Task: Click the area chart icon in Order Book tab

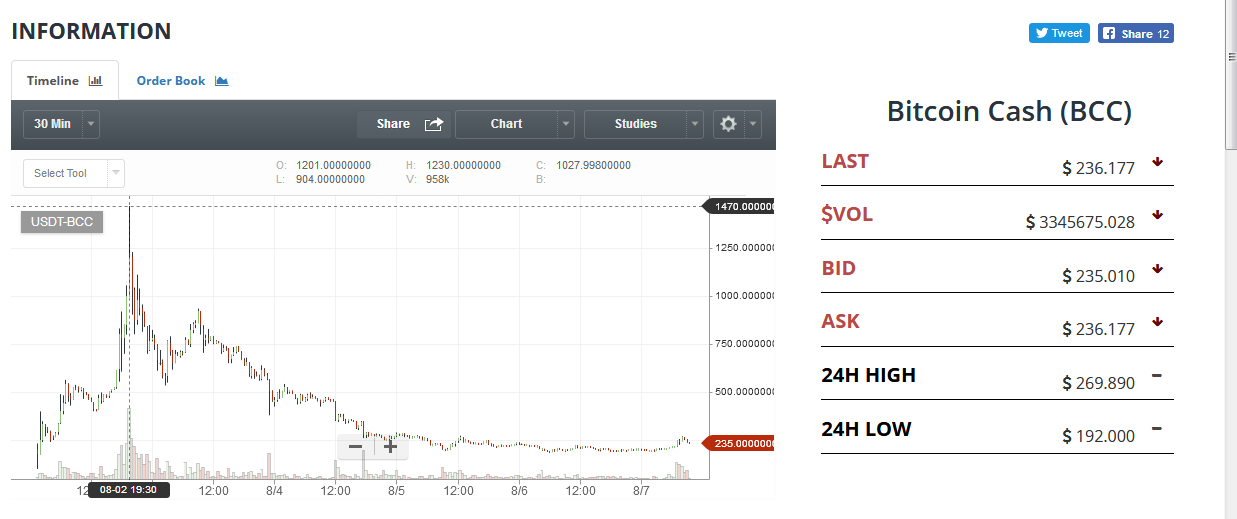Action: 222,81
